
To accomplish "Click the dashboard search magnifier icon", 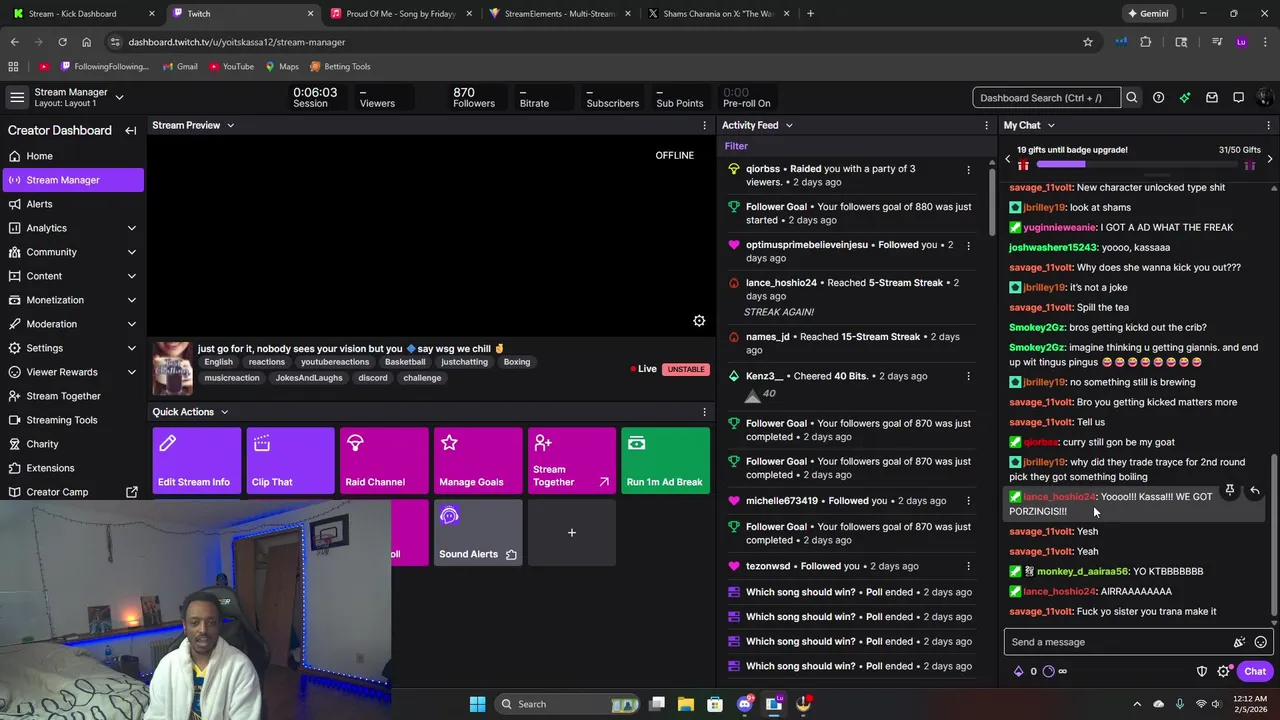I will pos(1132,98).
